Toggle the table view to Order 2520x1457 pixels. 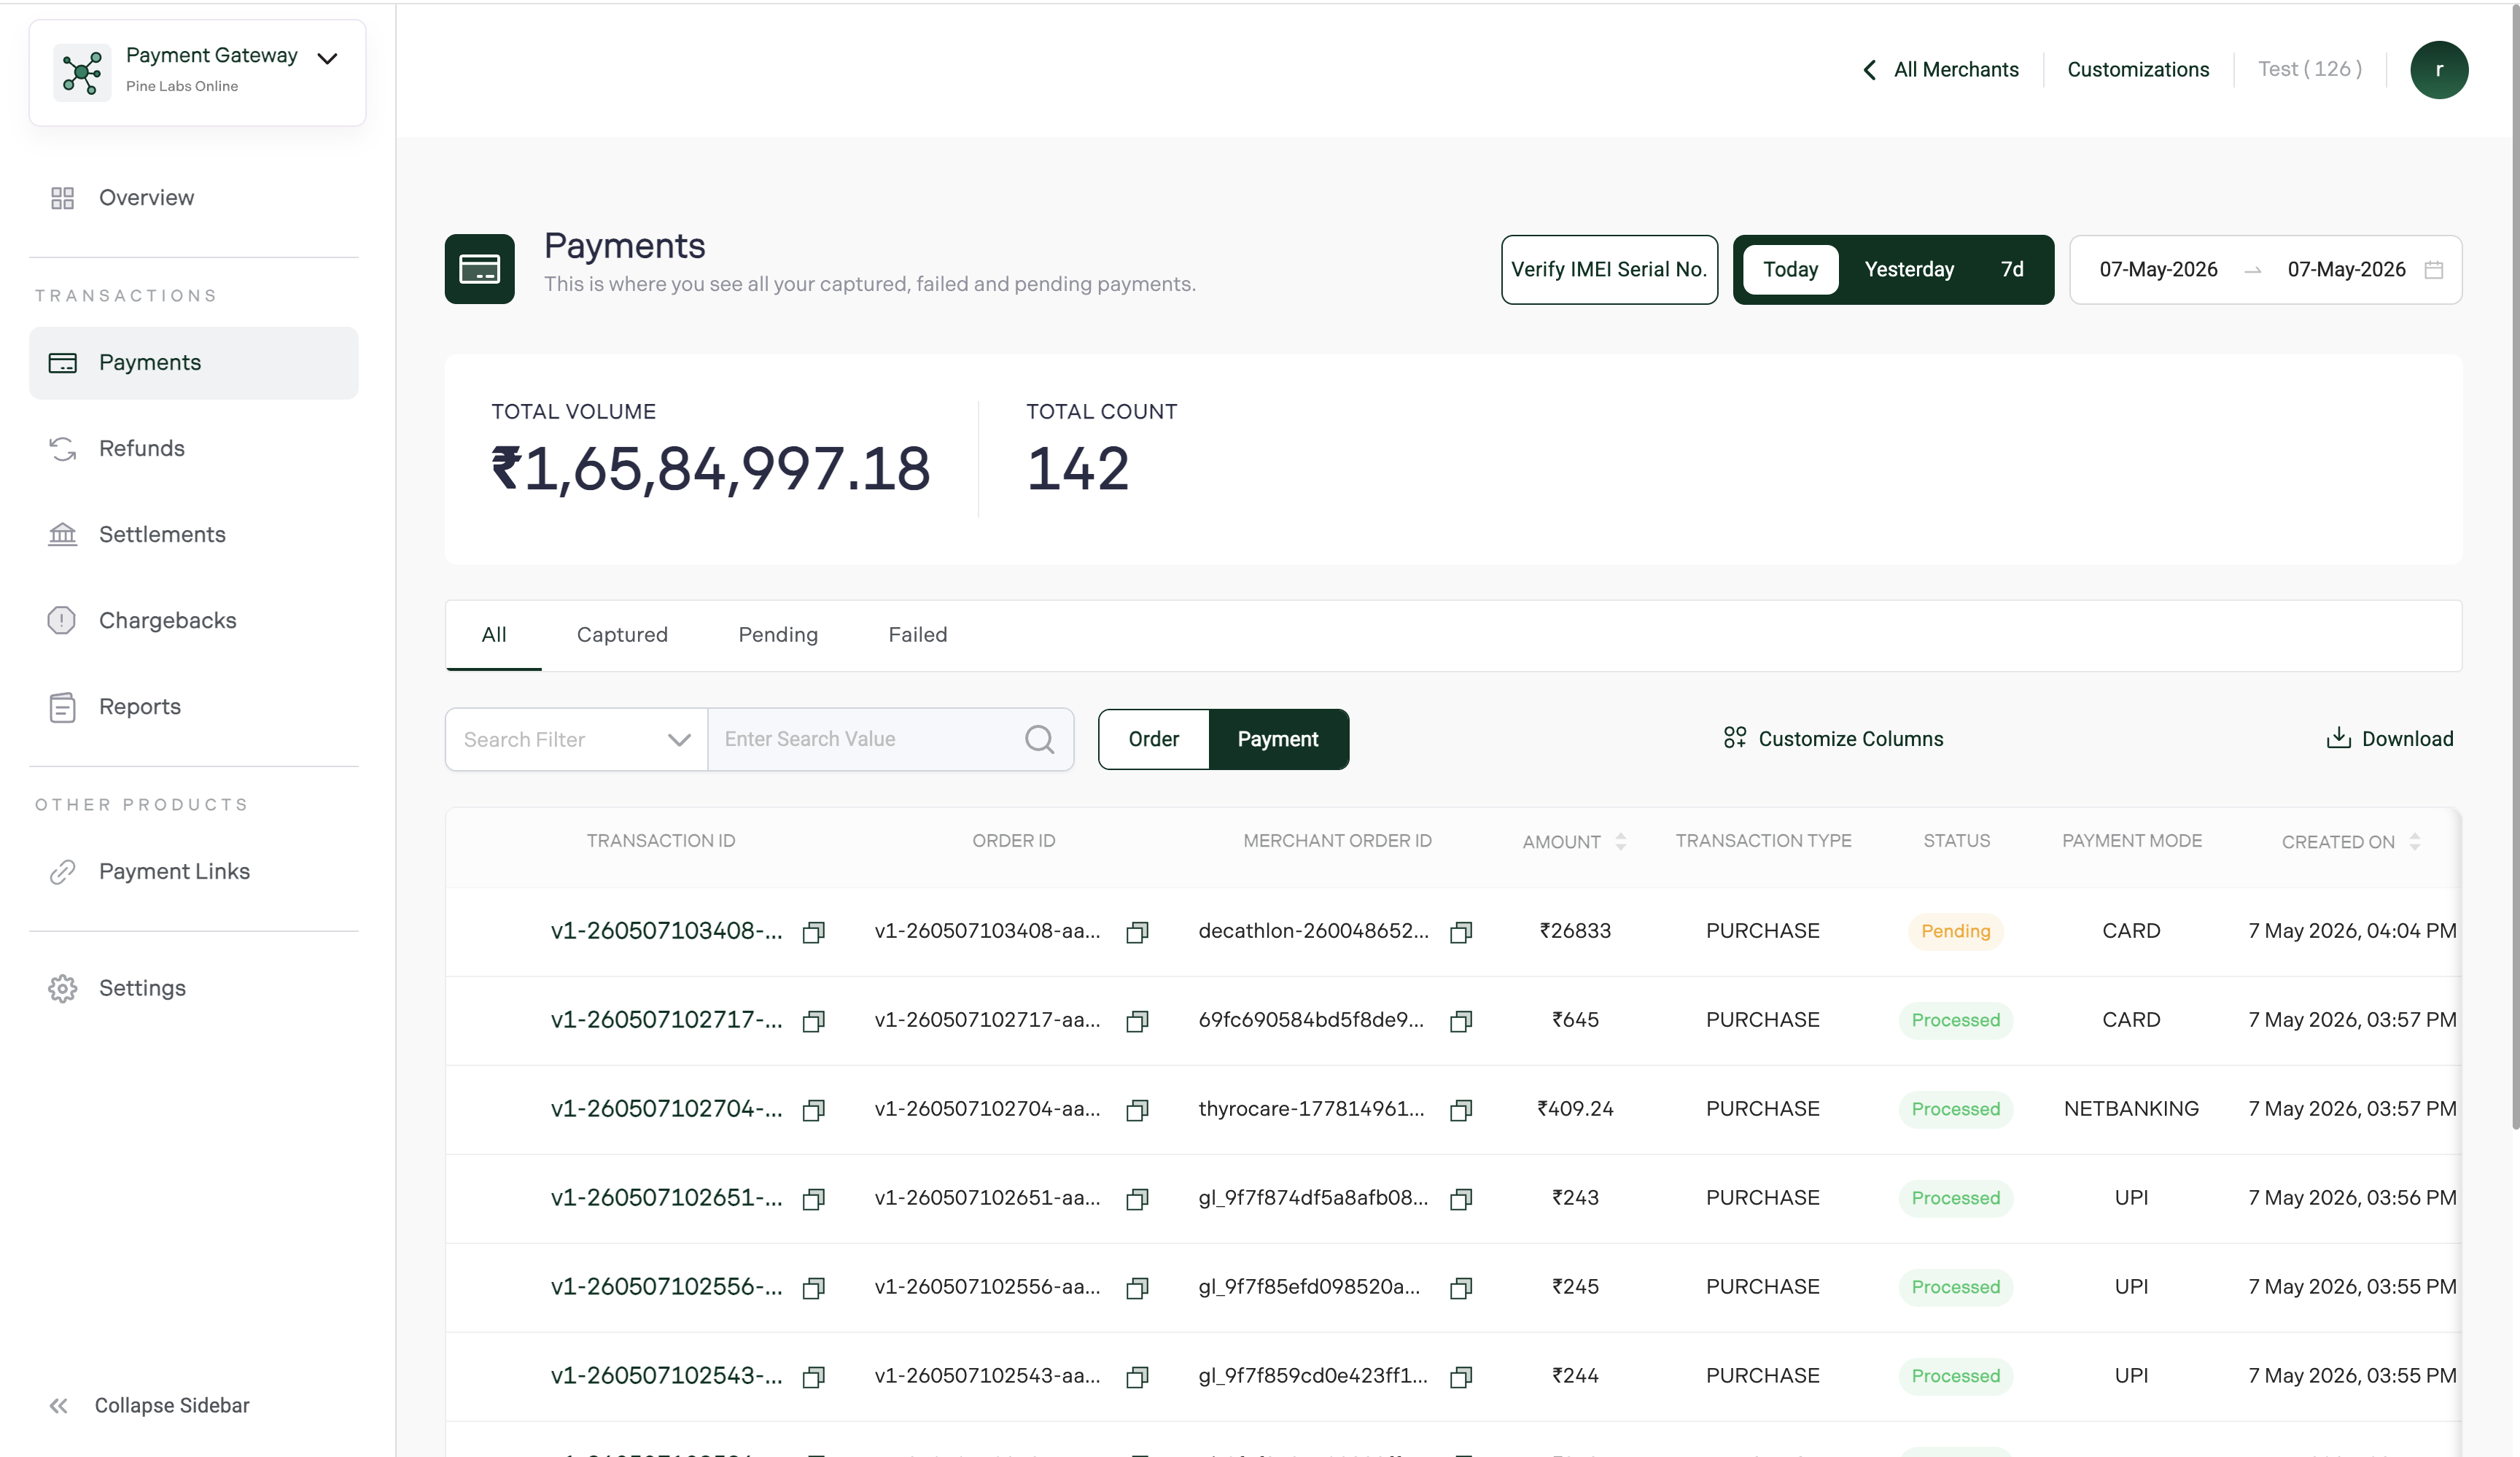[1154, 739]
